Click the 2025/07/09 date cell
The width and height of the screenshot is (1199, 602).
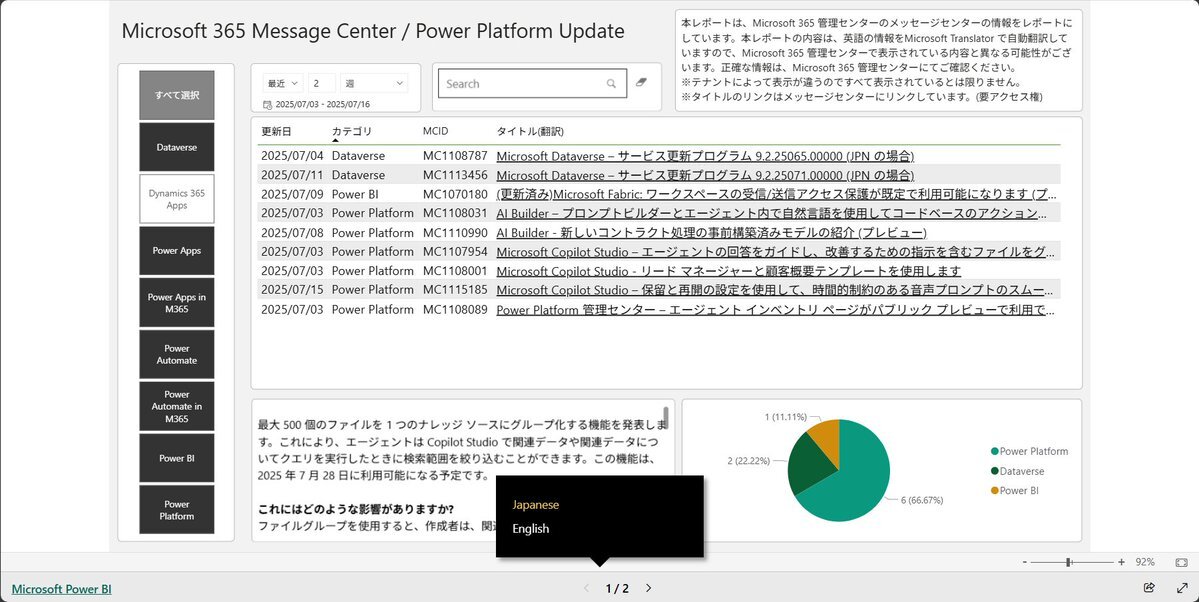[292, 194]
